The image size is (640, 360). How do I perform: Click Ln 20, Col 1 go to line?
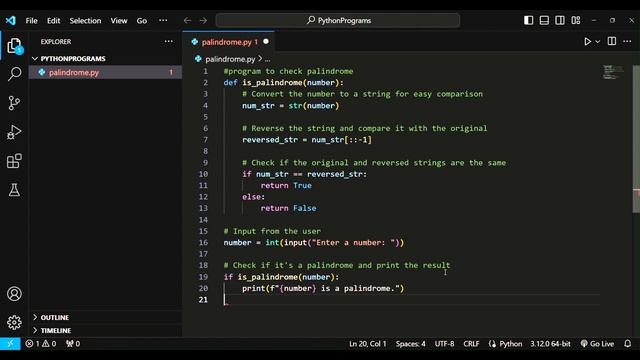click(x=368, y=344)
